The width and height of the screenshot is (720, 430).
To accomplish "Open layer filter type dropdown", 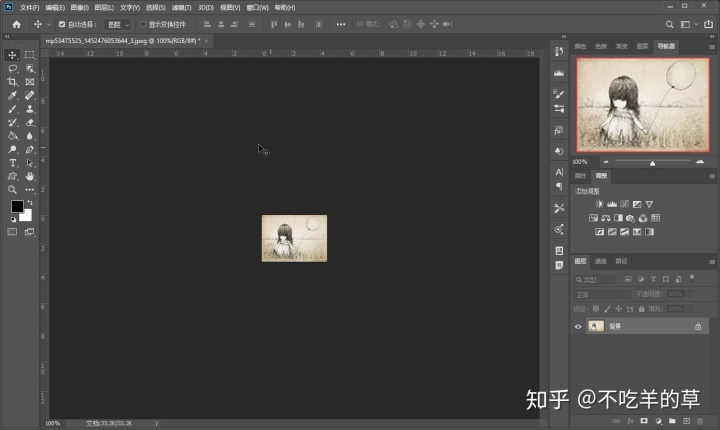I will point(595,279).
